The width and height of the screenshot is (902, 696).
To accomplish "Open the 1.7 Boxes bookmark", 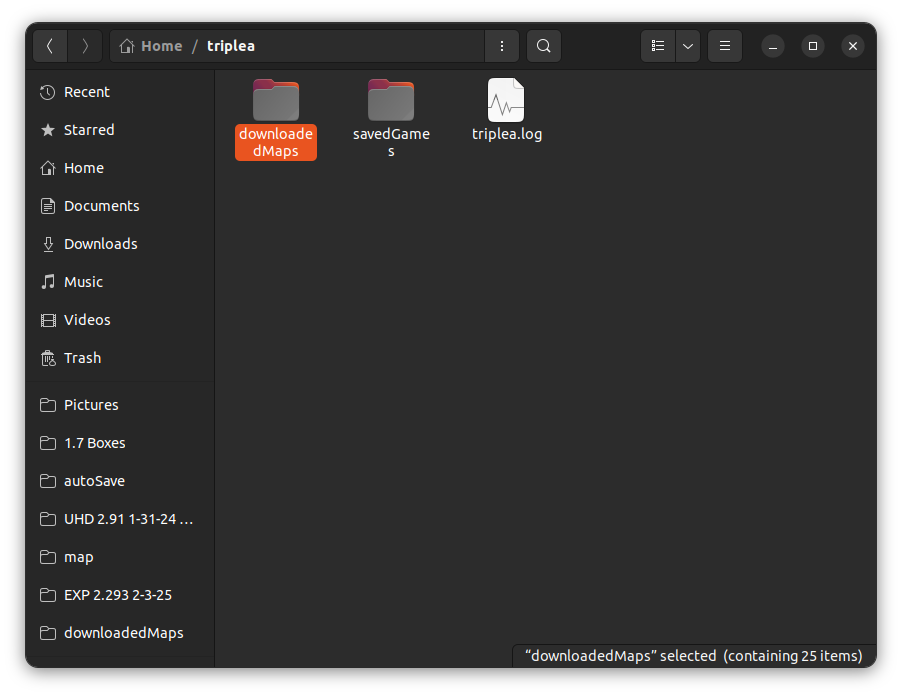I will (x=120, y=443).
